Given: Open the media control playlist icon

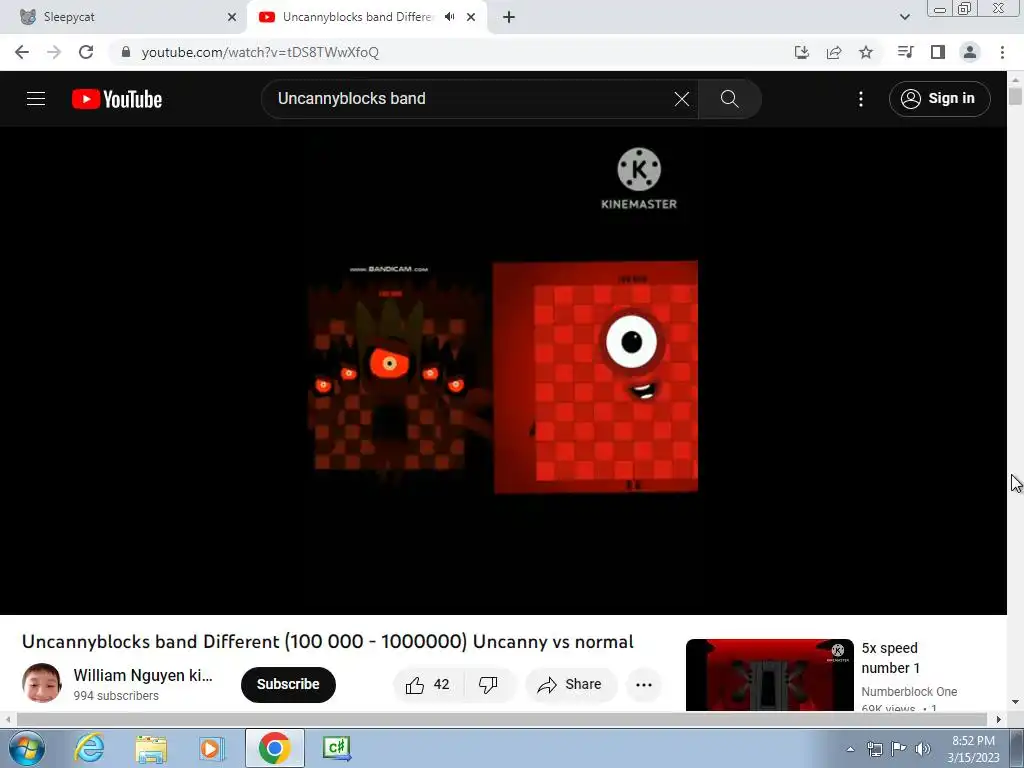Looking at the screenshot, I should [x=905, y=52].
